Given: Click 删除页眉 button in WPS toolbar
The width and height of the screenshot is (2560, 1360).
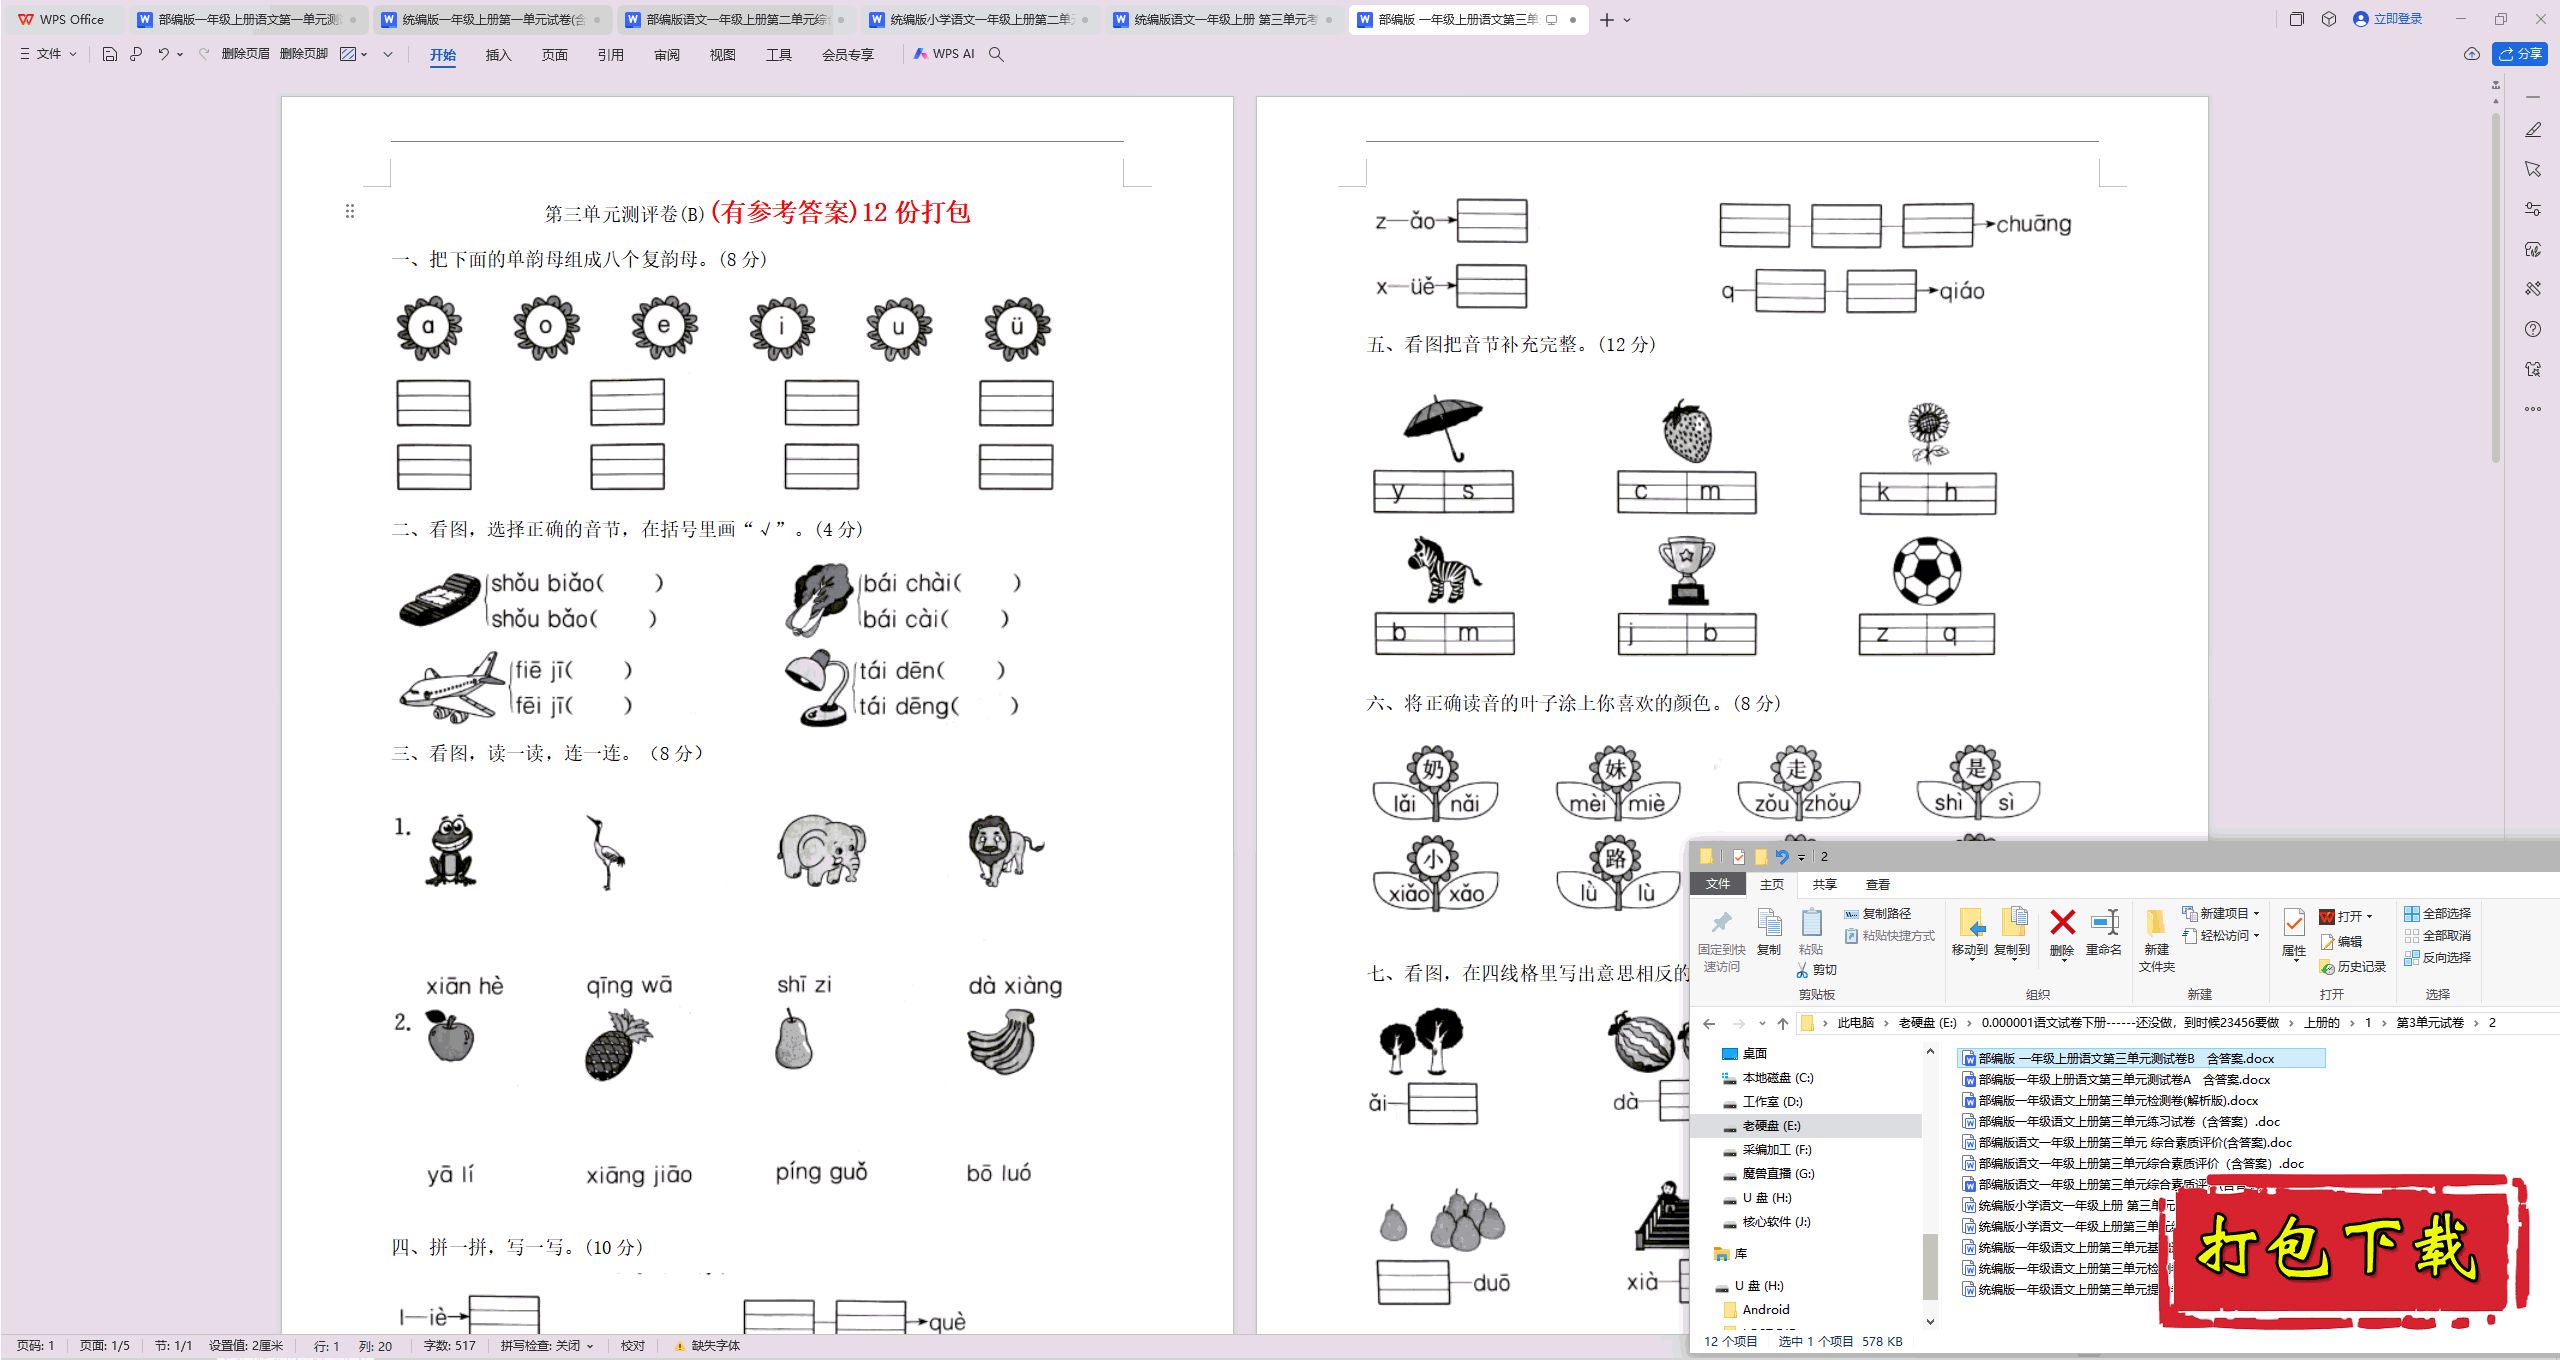Looking at the screenshot, I should [x=245, y=54].
